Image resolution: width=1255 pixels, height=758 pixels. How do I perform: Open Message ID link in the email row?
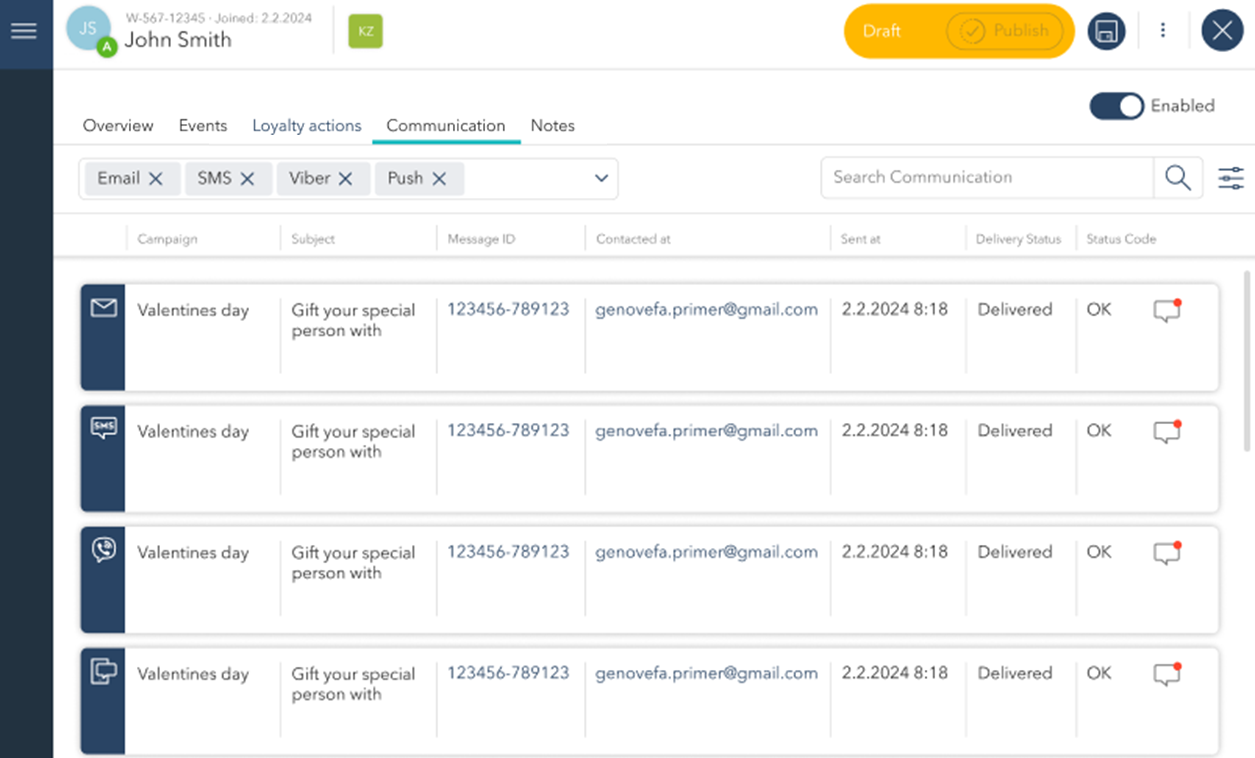(508, 310)
